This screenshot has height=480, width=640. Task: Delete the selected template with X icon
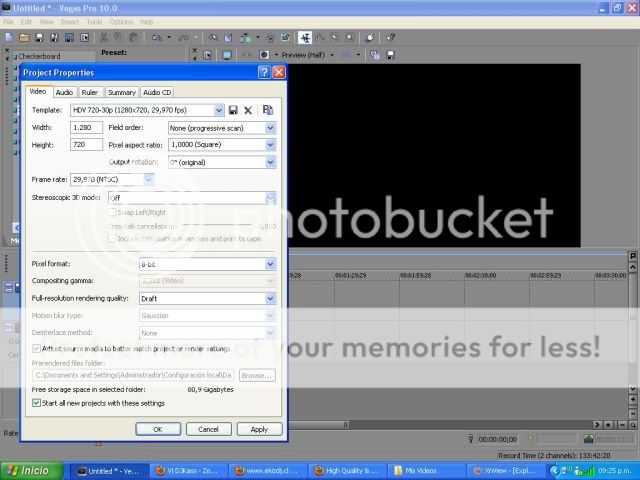coord(248,110)
